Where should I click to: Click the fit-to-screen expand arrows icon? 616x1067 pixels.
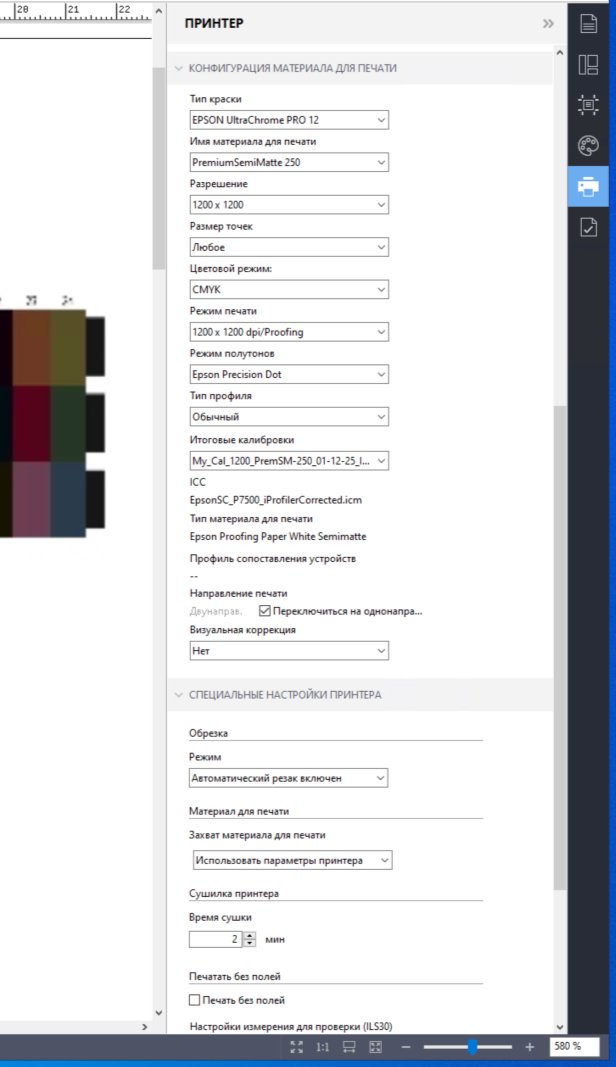click(x=296, y=1047)
